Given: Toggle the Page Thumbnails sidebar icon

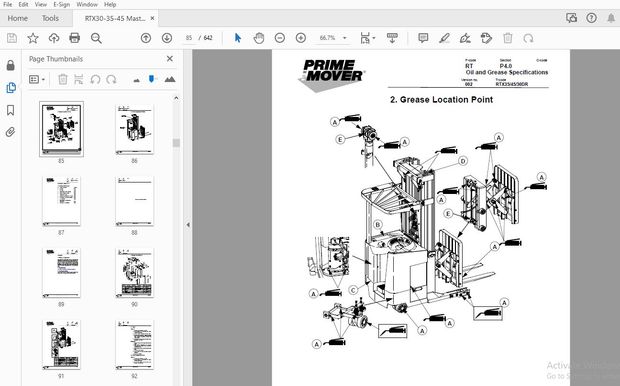Looking at the screenshot, I should [11, 87].
